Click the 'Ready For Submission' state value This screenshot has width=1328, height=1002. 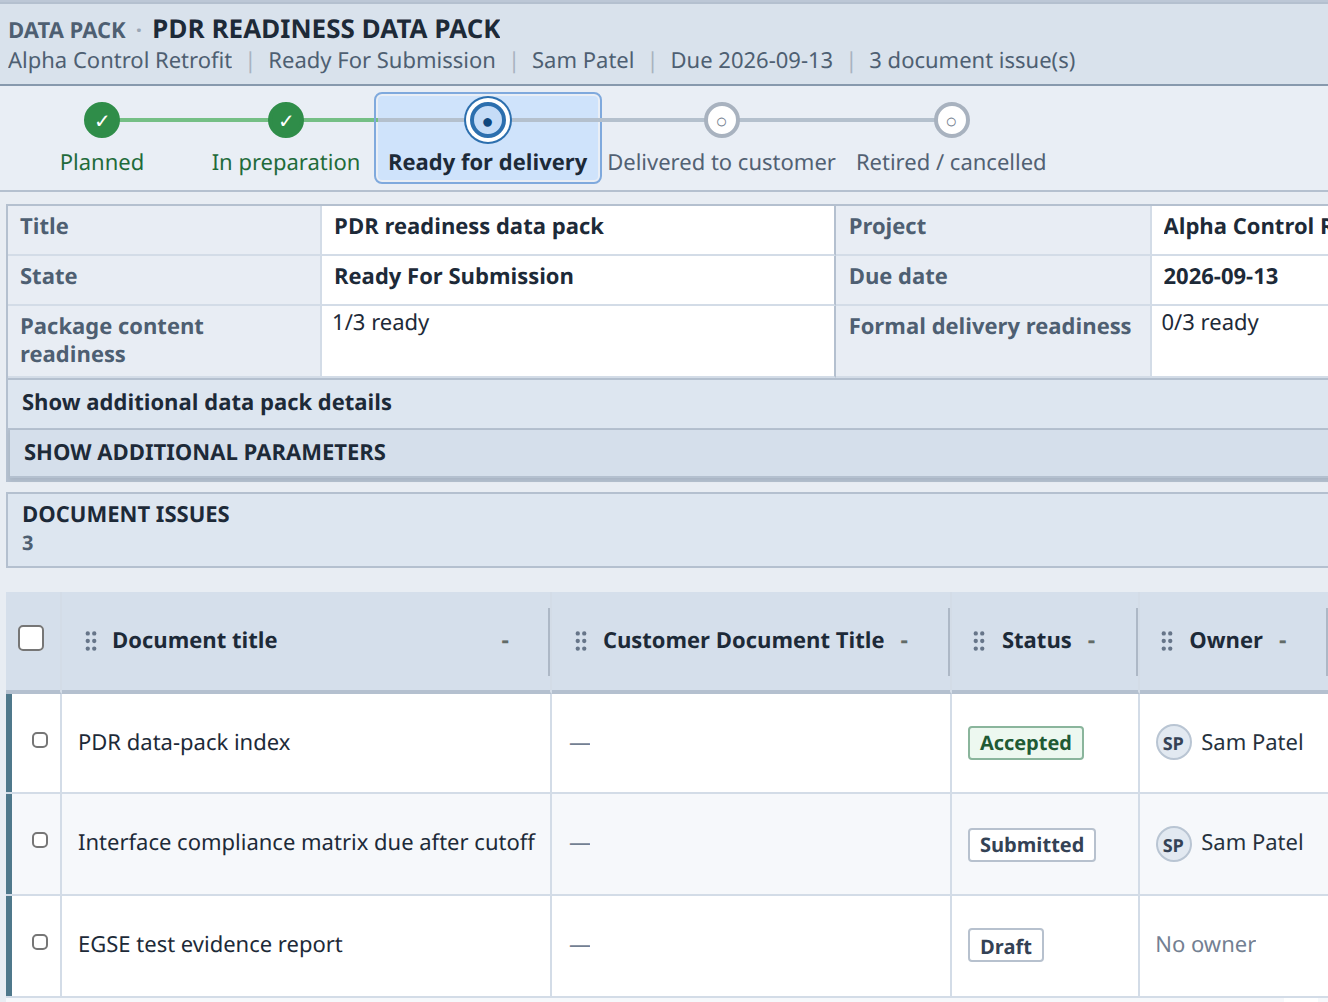point(454,277)
